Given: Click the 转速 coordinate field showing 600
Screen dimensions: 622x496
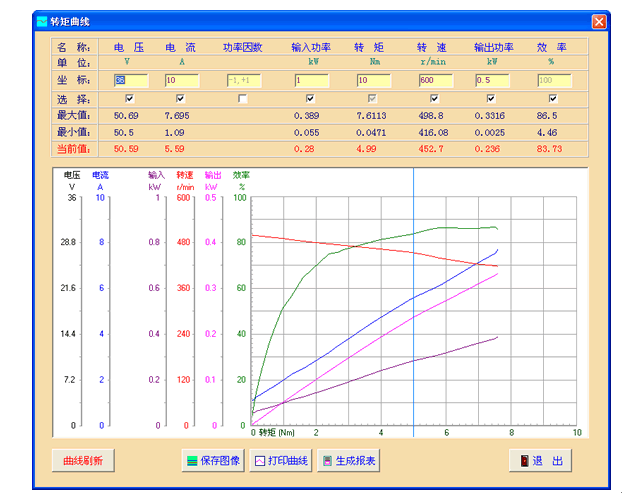Looking at the screenshot, I should click(x=435, y=80).
